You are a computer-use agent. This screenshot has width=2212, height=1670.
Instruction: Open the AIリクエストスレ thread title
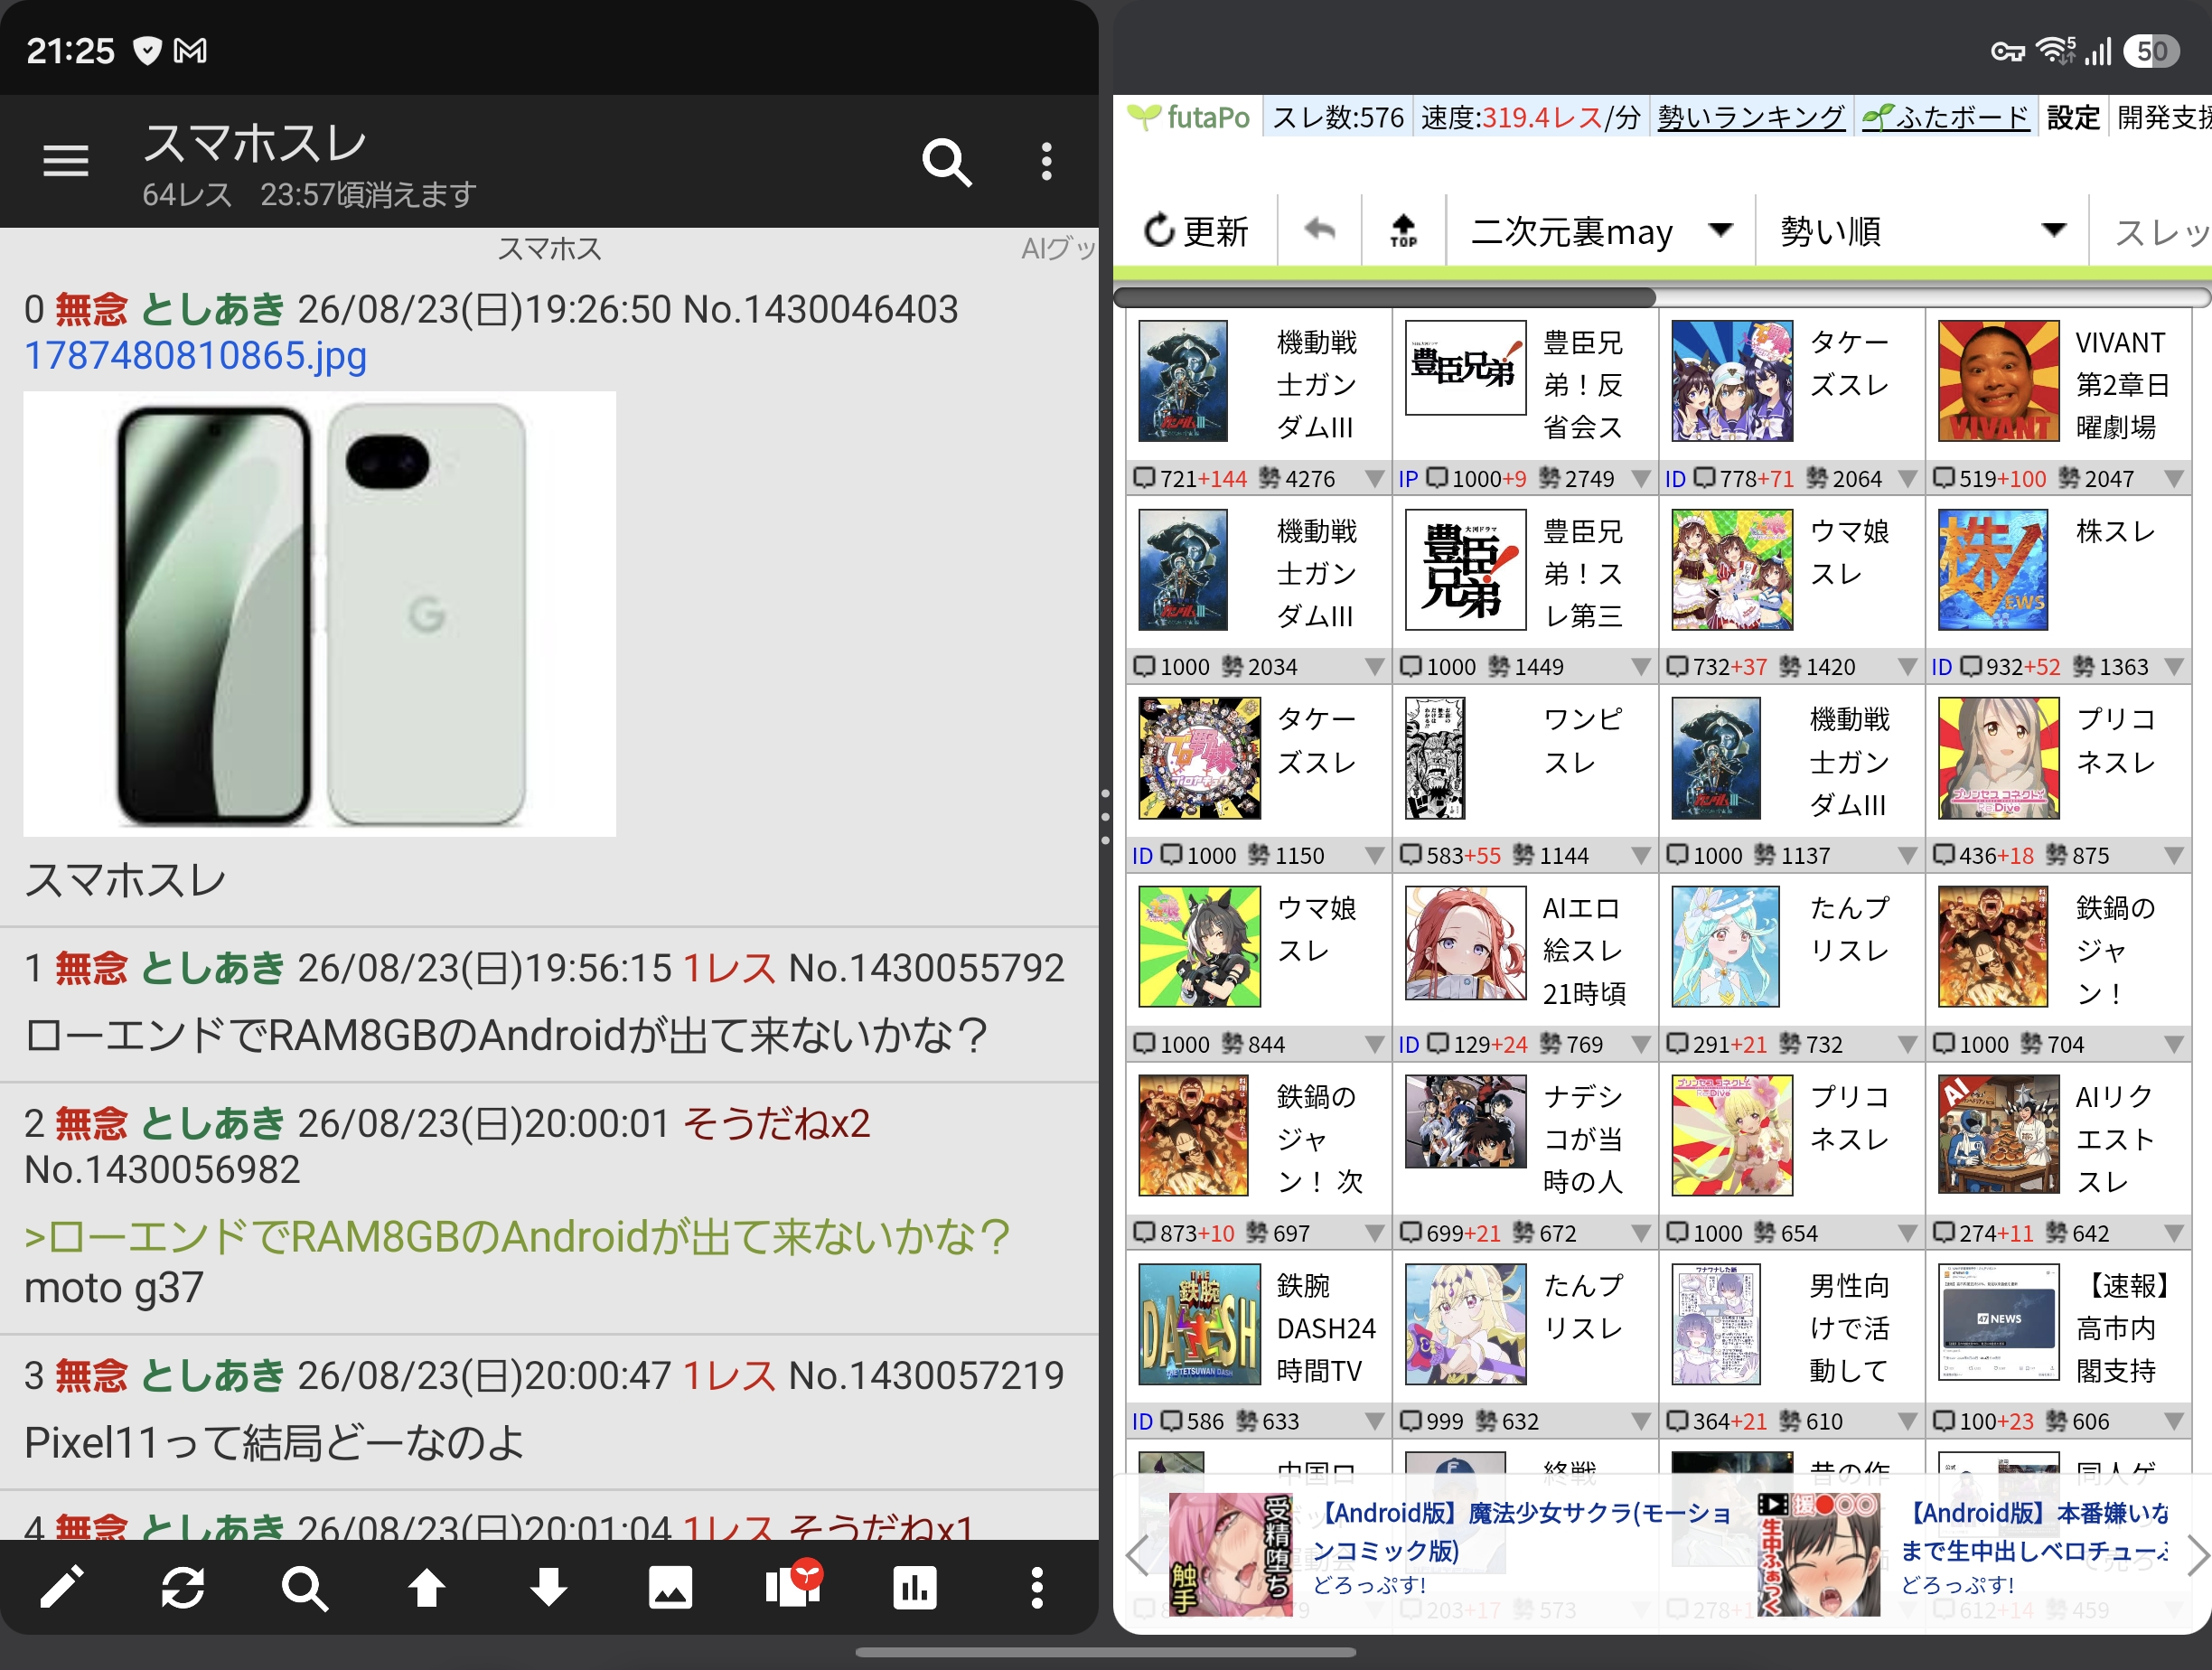coord(2115,1139)
